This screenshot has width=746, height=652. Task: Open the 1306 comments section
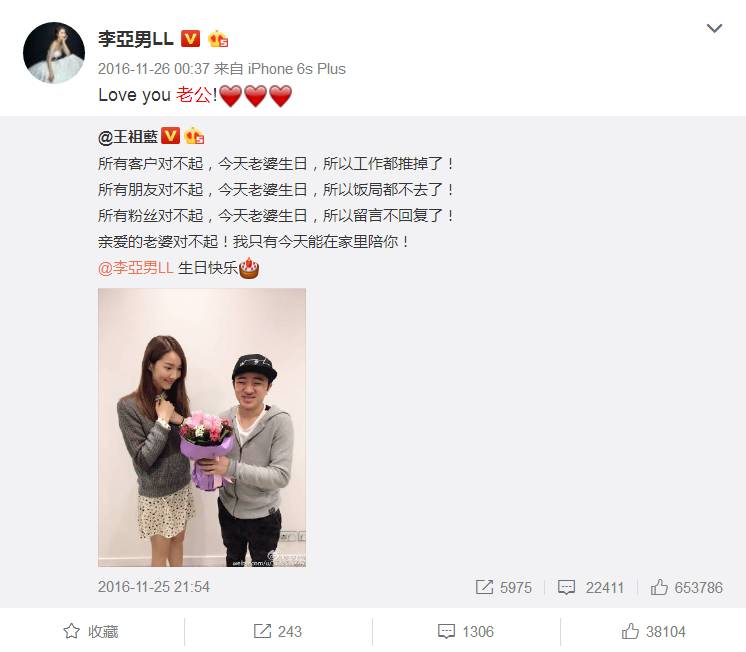point(466,632)
